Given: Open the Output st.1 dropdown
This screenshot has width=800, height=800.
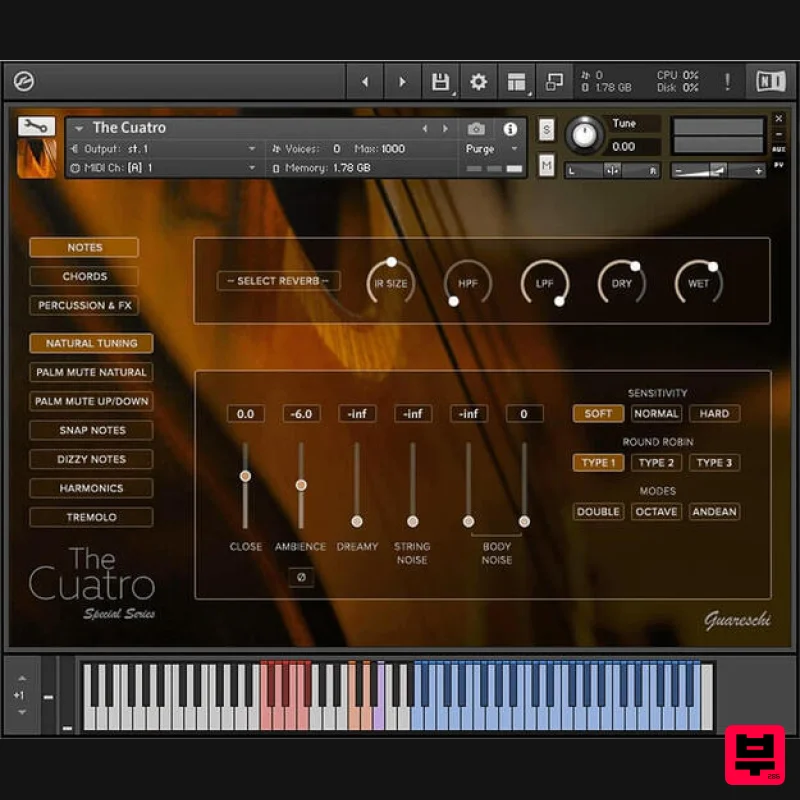Looking at the screenshot, I should pyautogui.click(x=160, y=148).
